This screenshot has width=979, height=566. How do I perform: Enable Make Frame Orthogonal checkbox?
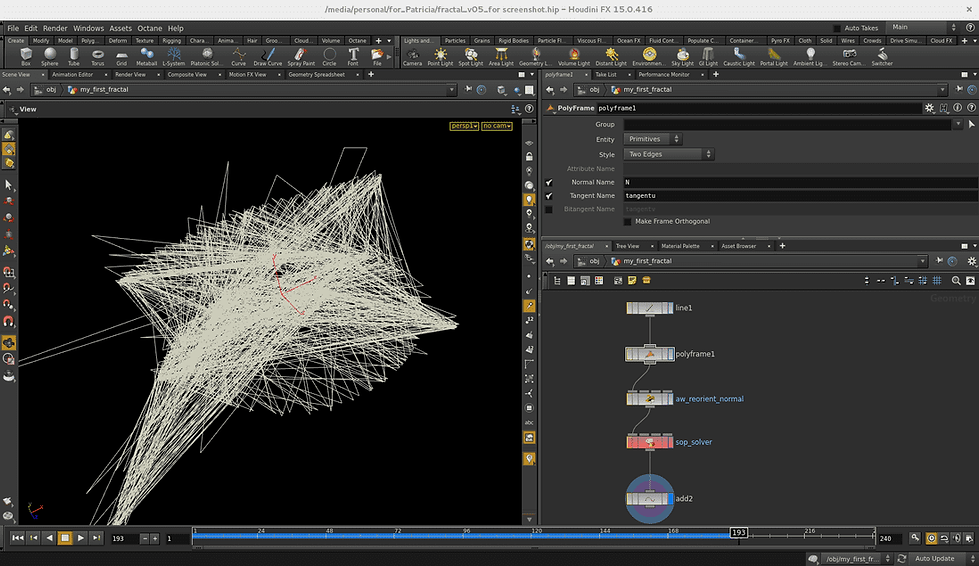(x=627, y=222)
